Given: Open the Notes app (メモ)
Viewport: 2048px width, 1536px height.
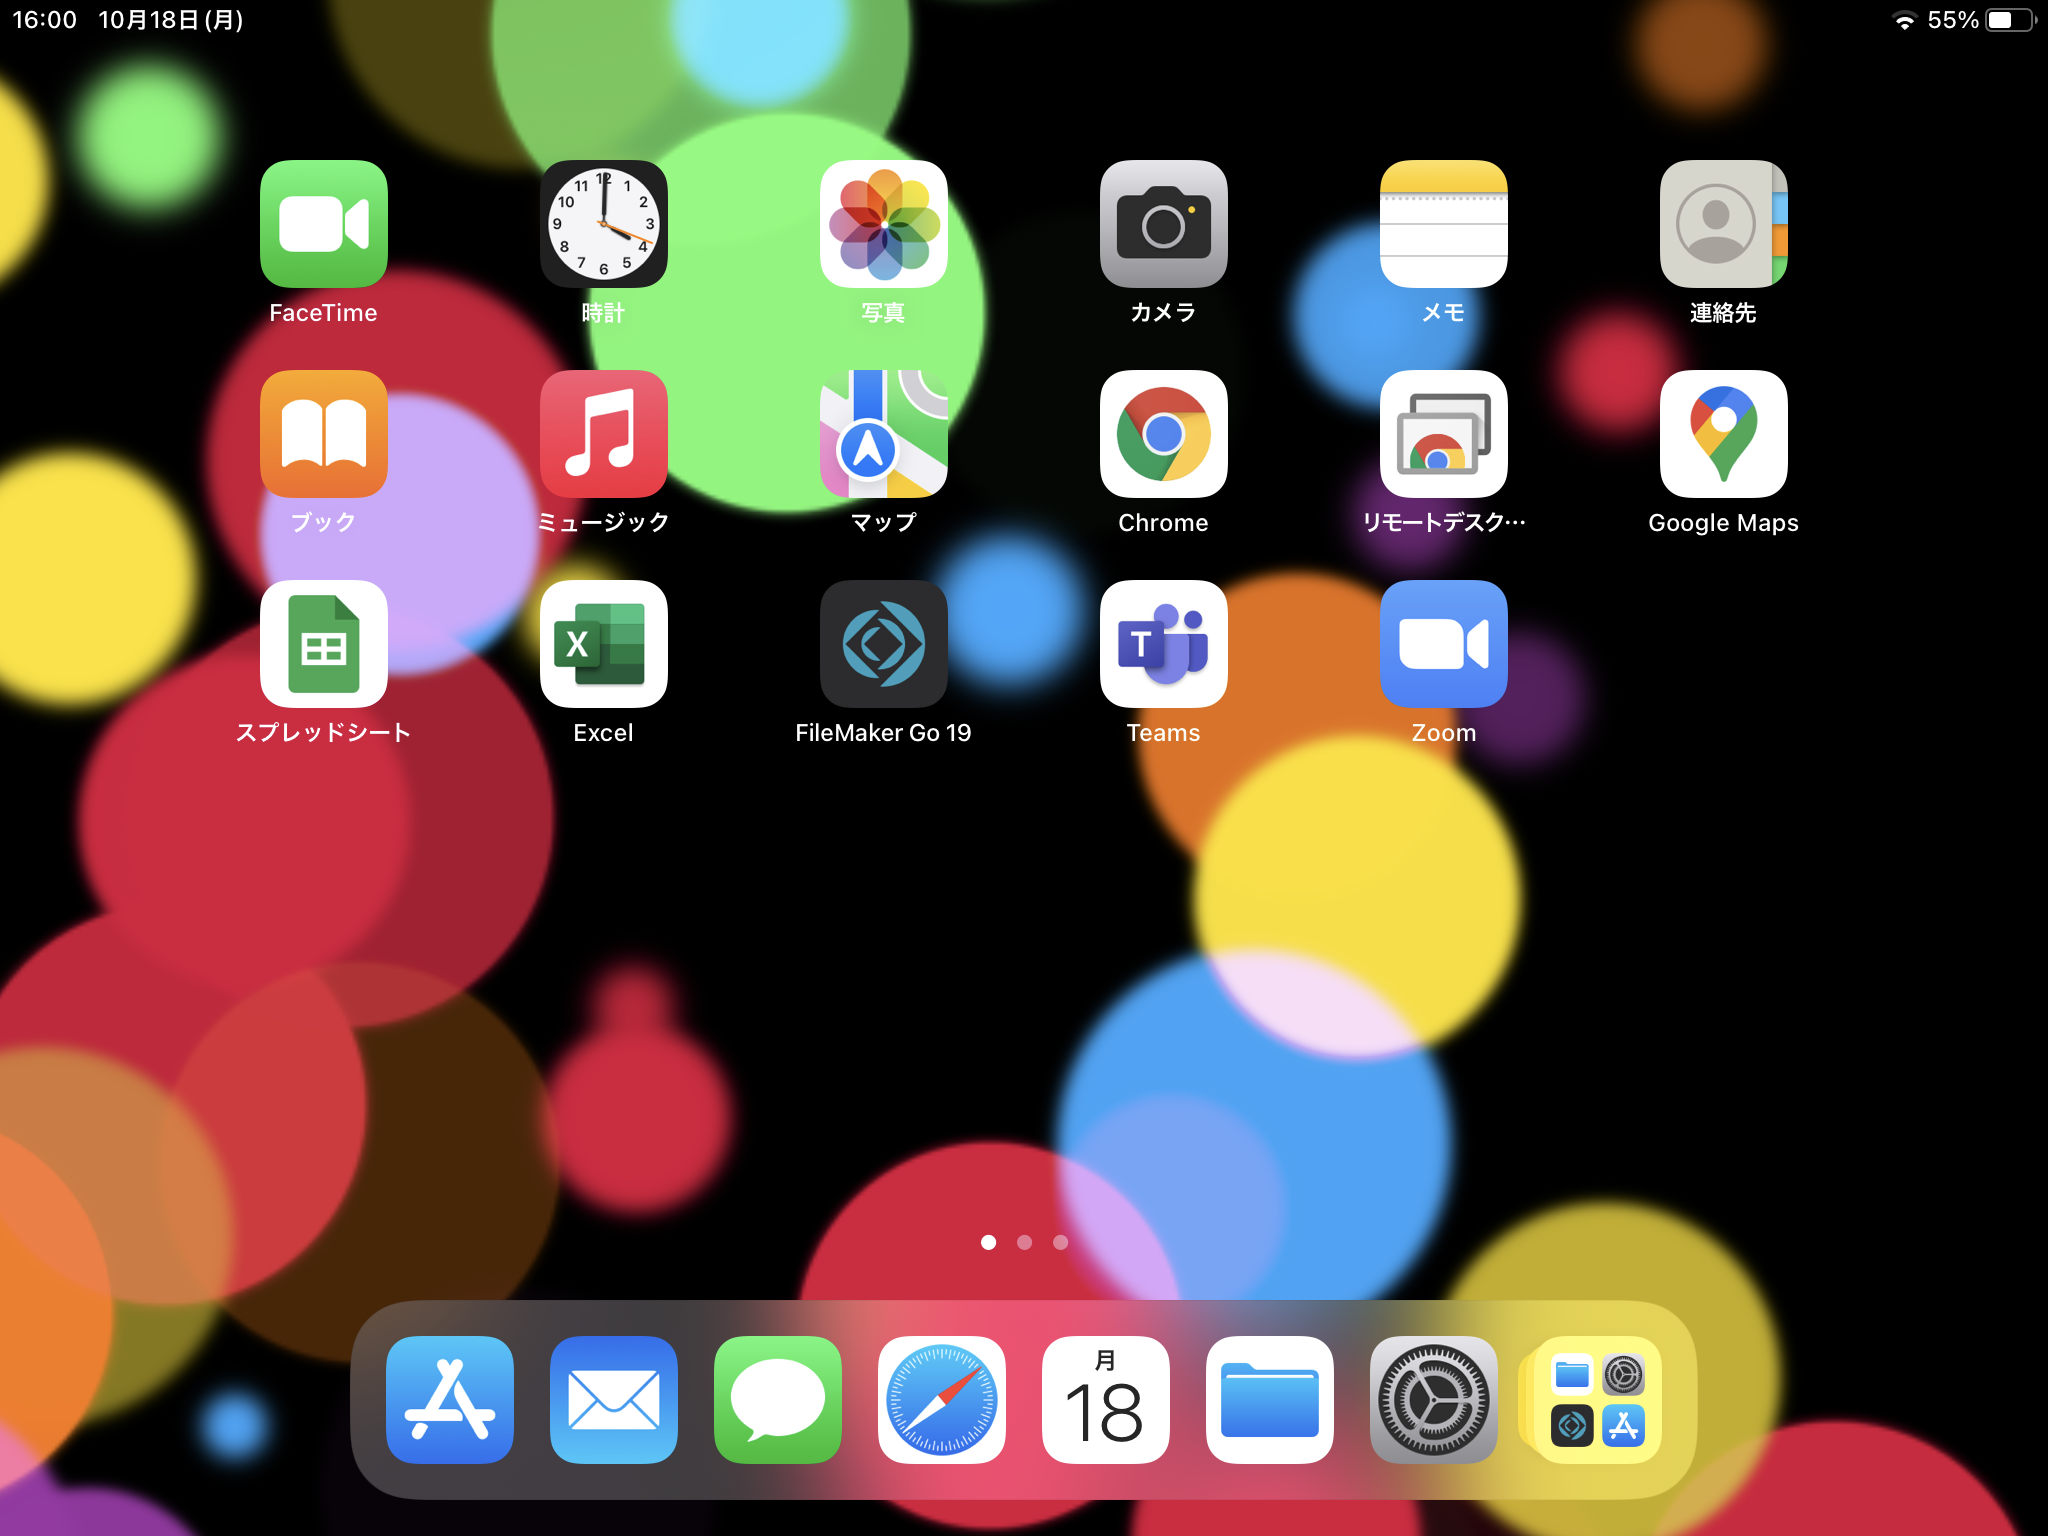Looking at the screenshot, I should pyautogui.click(x=1444, y=224).
